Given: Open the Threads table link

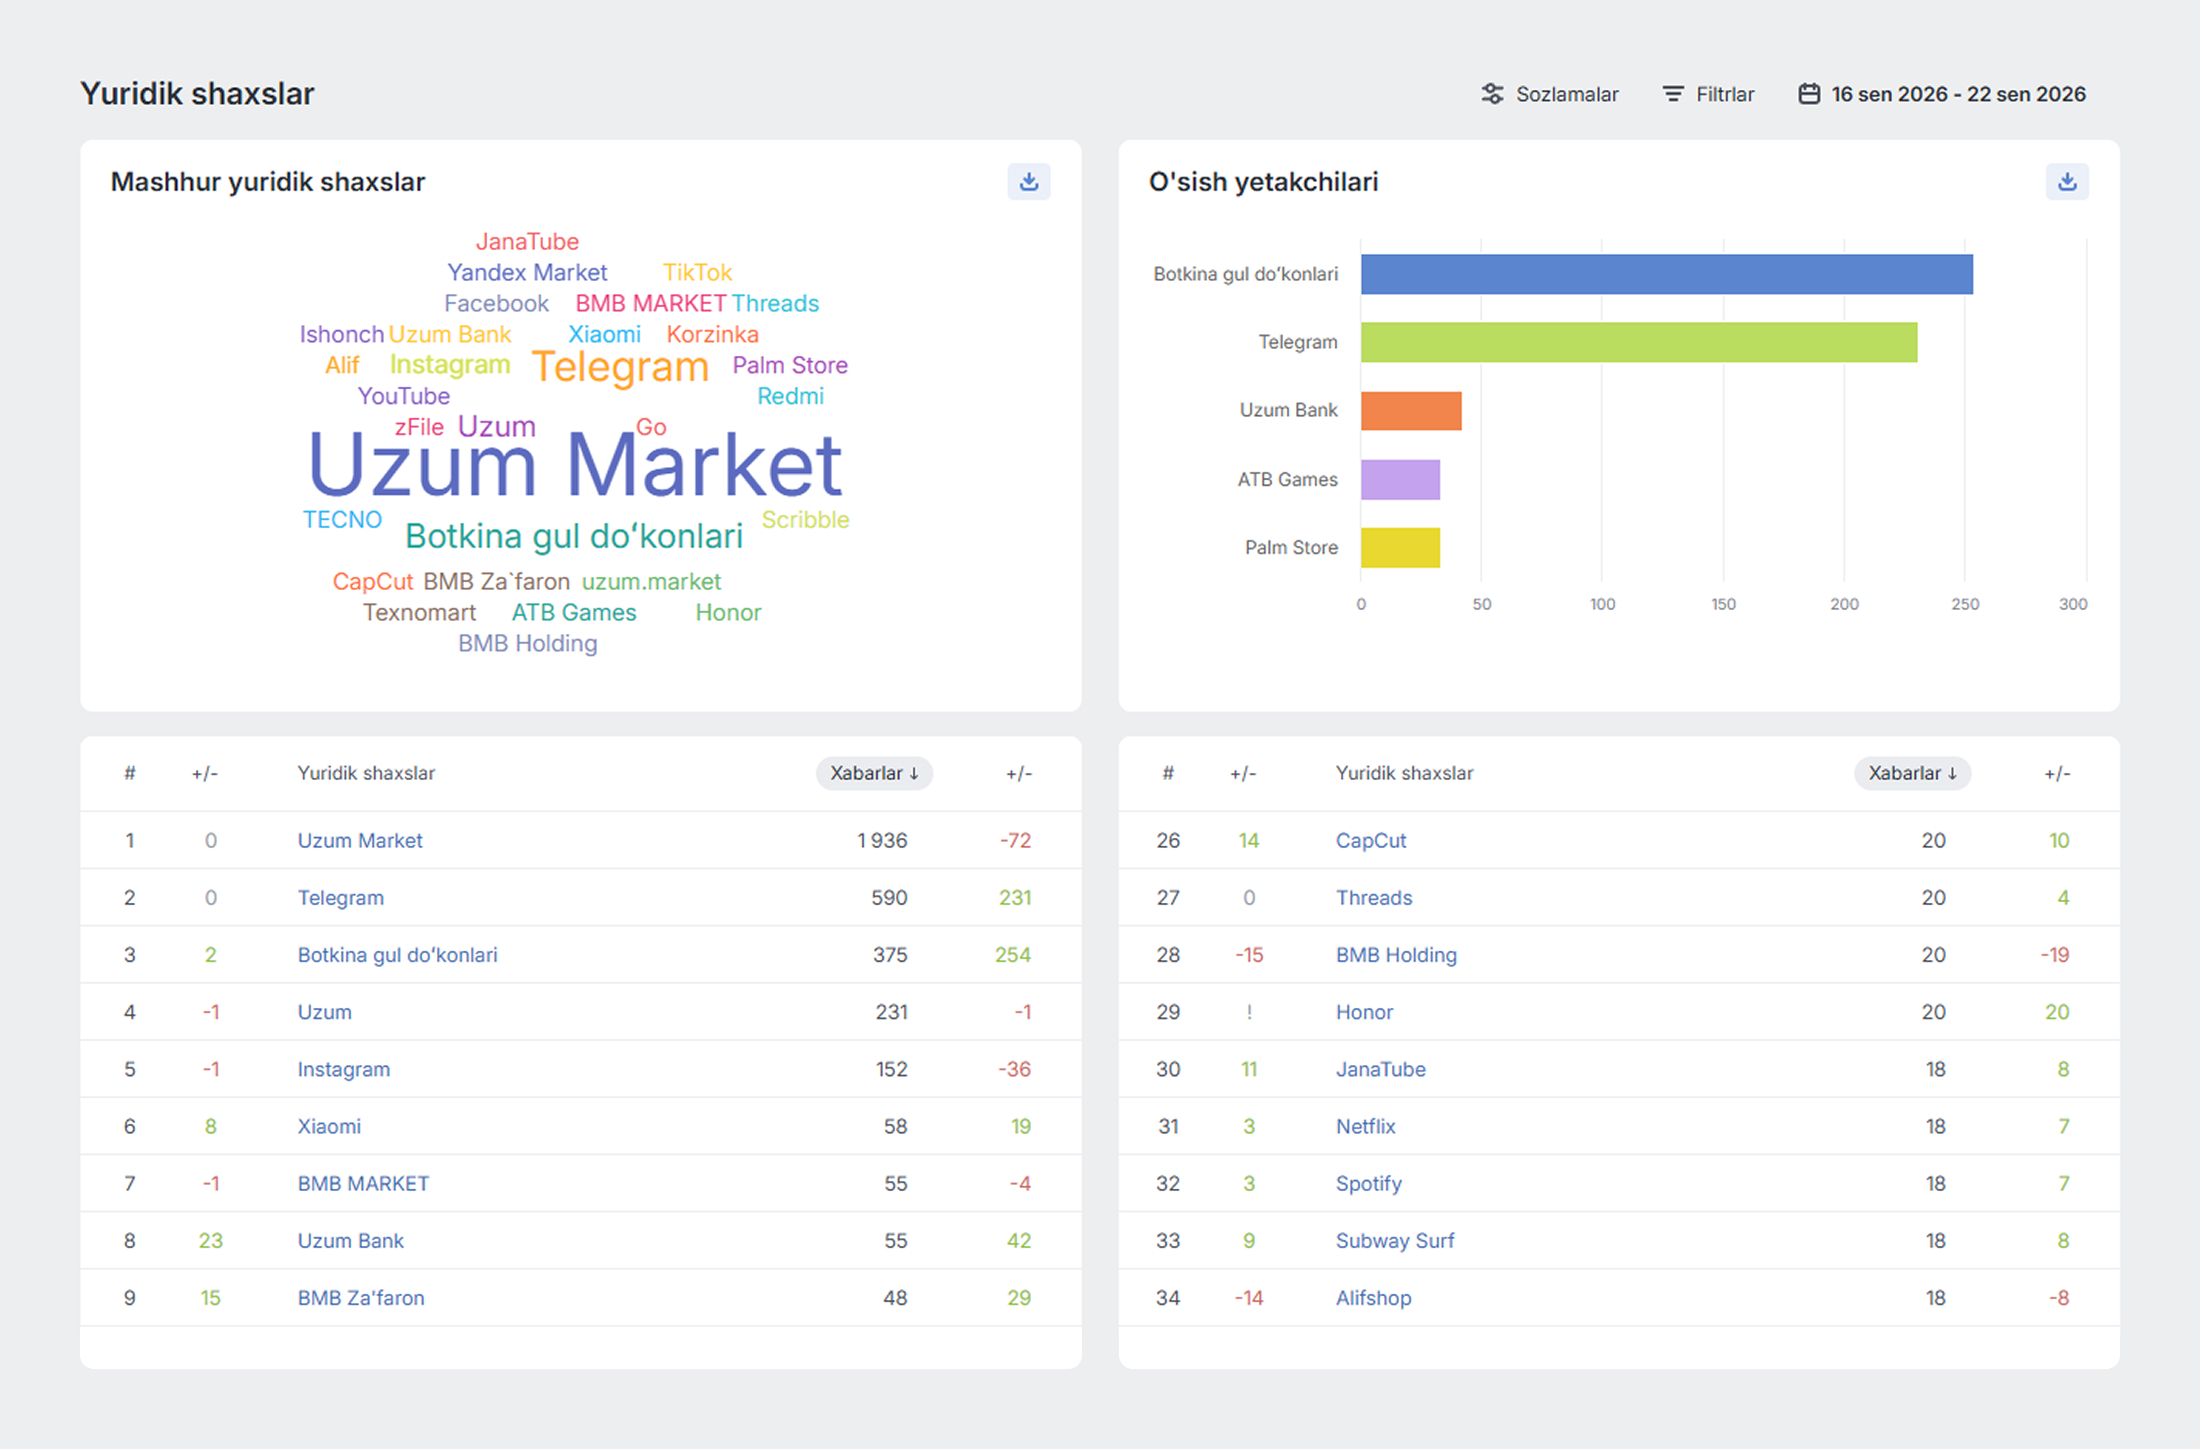Looking at the screenshot, I should [x=1374, y=897].
